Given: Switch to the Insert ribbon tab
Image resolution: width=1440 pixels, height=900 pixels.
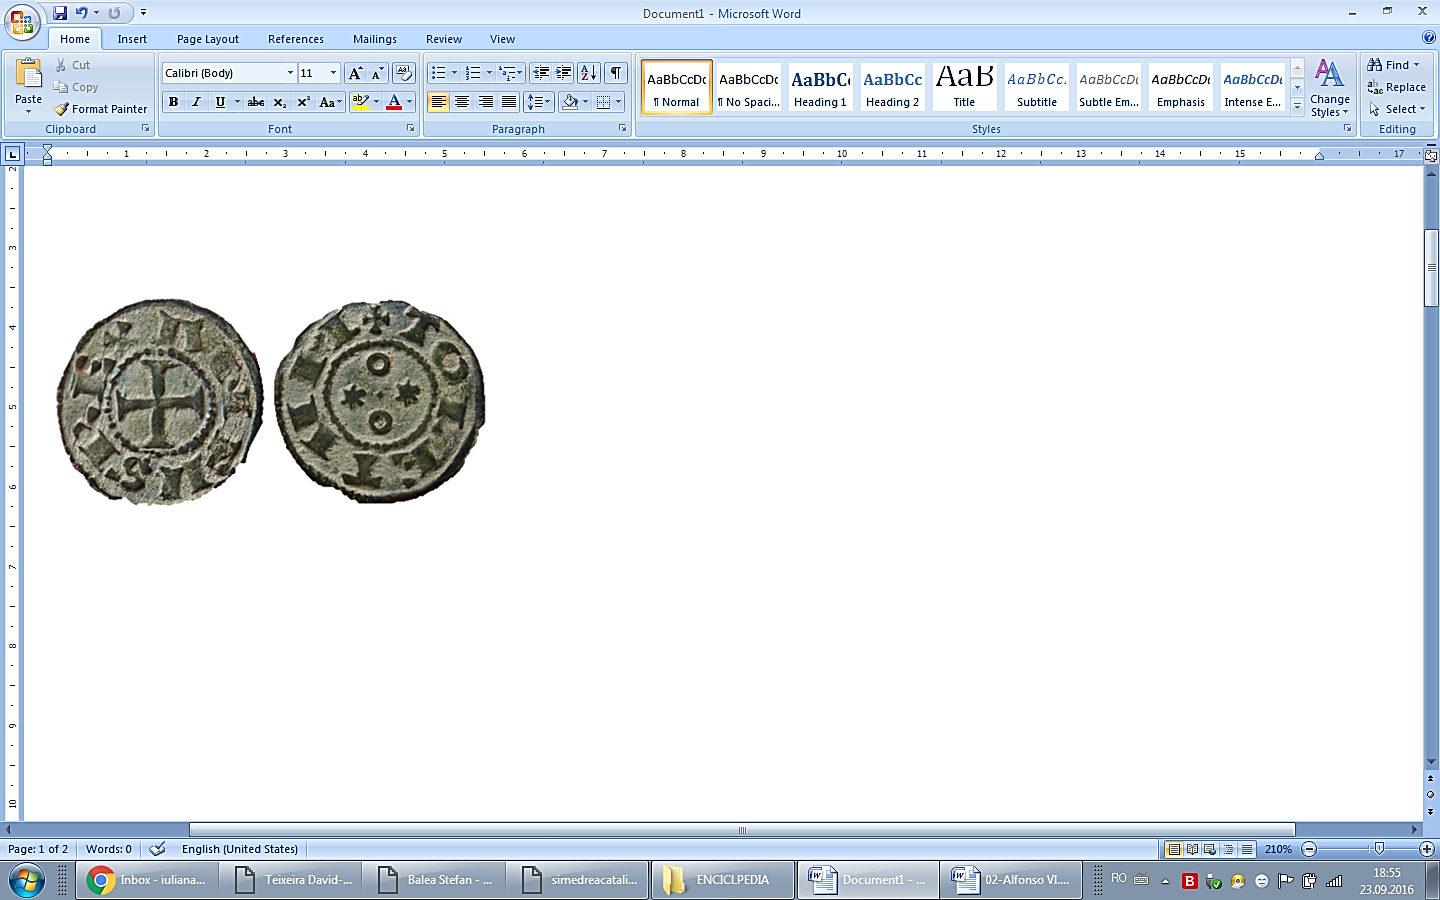Looking at the screenshot, I should click(x=132, y=39).
